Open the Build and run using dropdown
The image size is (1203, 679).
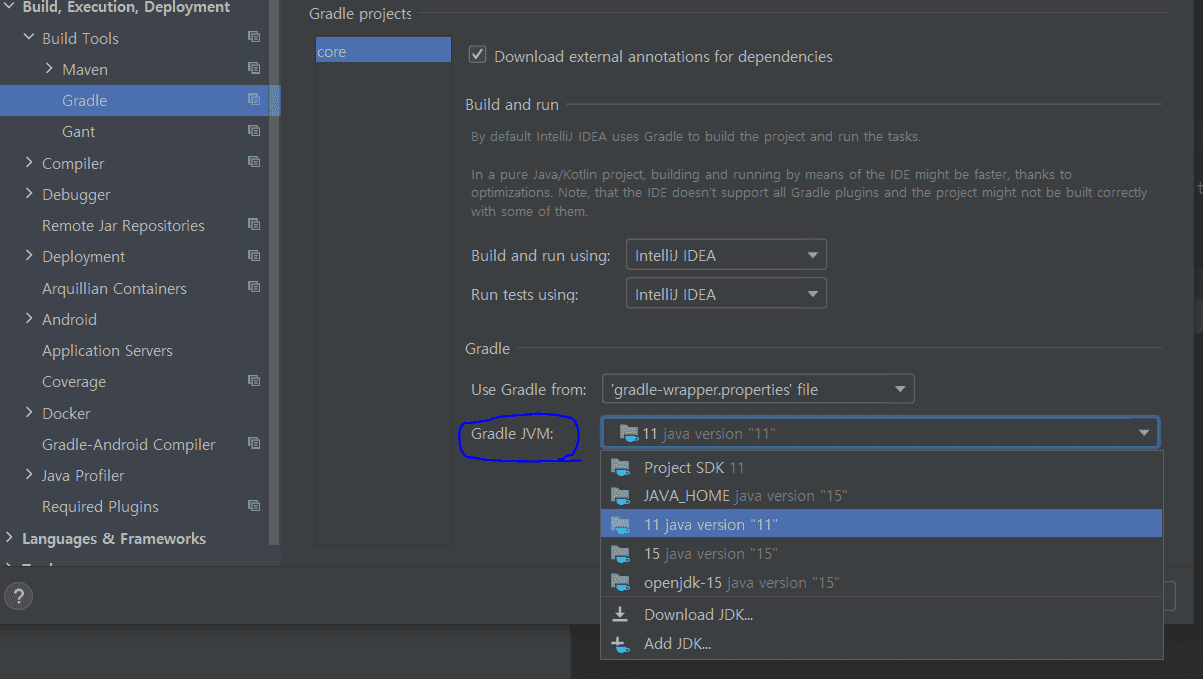(726, 255)
